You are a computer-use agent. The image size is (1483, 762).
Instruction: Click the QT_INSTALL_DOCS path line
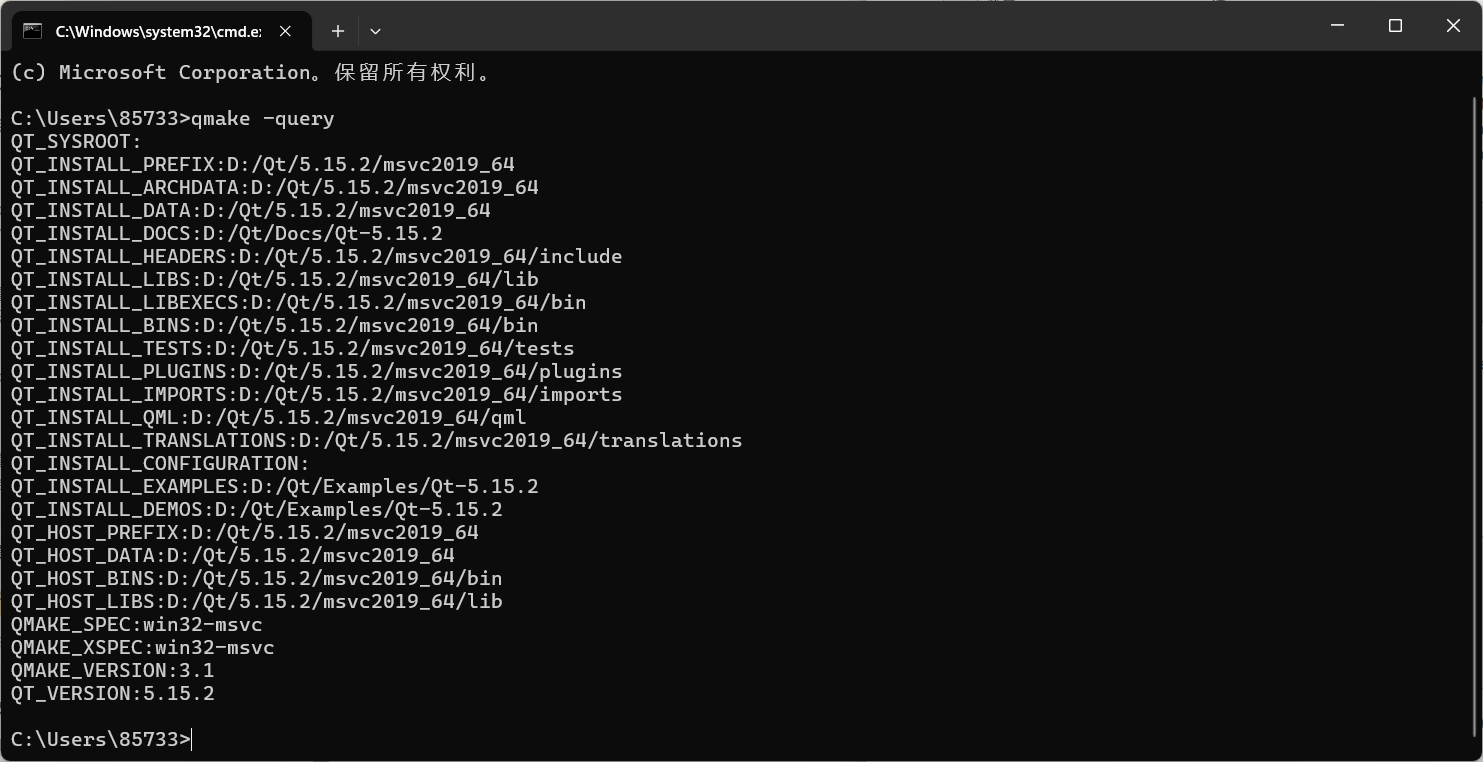coord(227,233)
